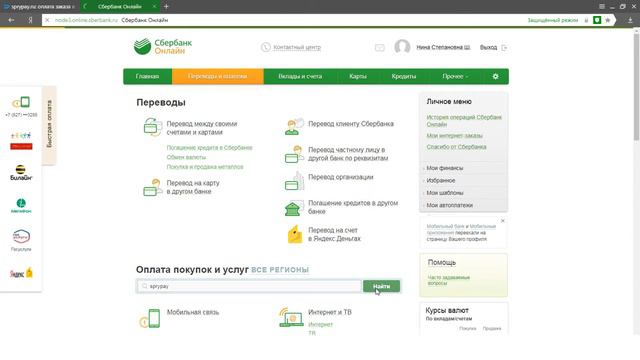Screen dimensions: 640x360
Task: Open settings gear in green menu
Action: (x=495, y=76)
